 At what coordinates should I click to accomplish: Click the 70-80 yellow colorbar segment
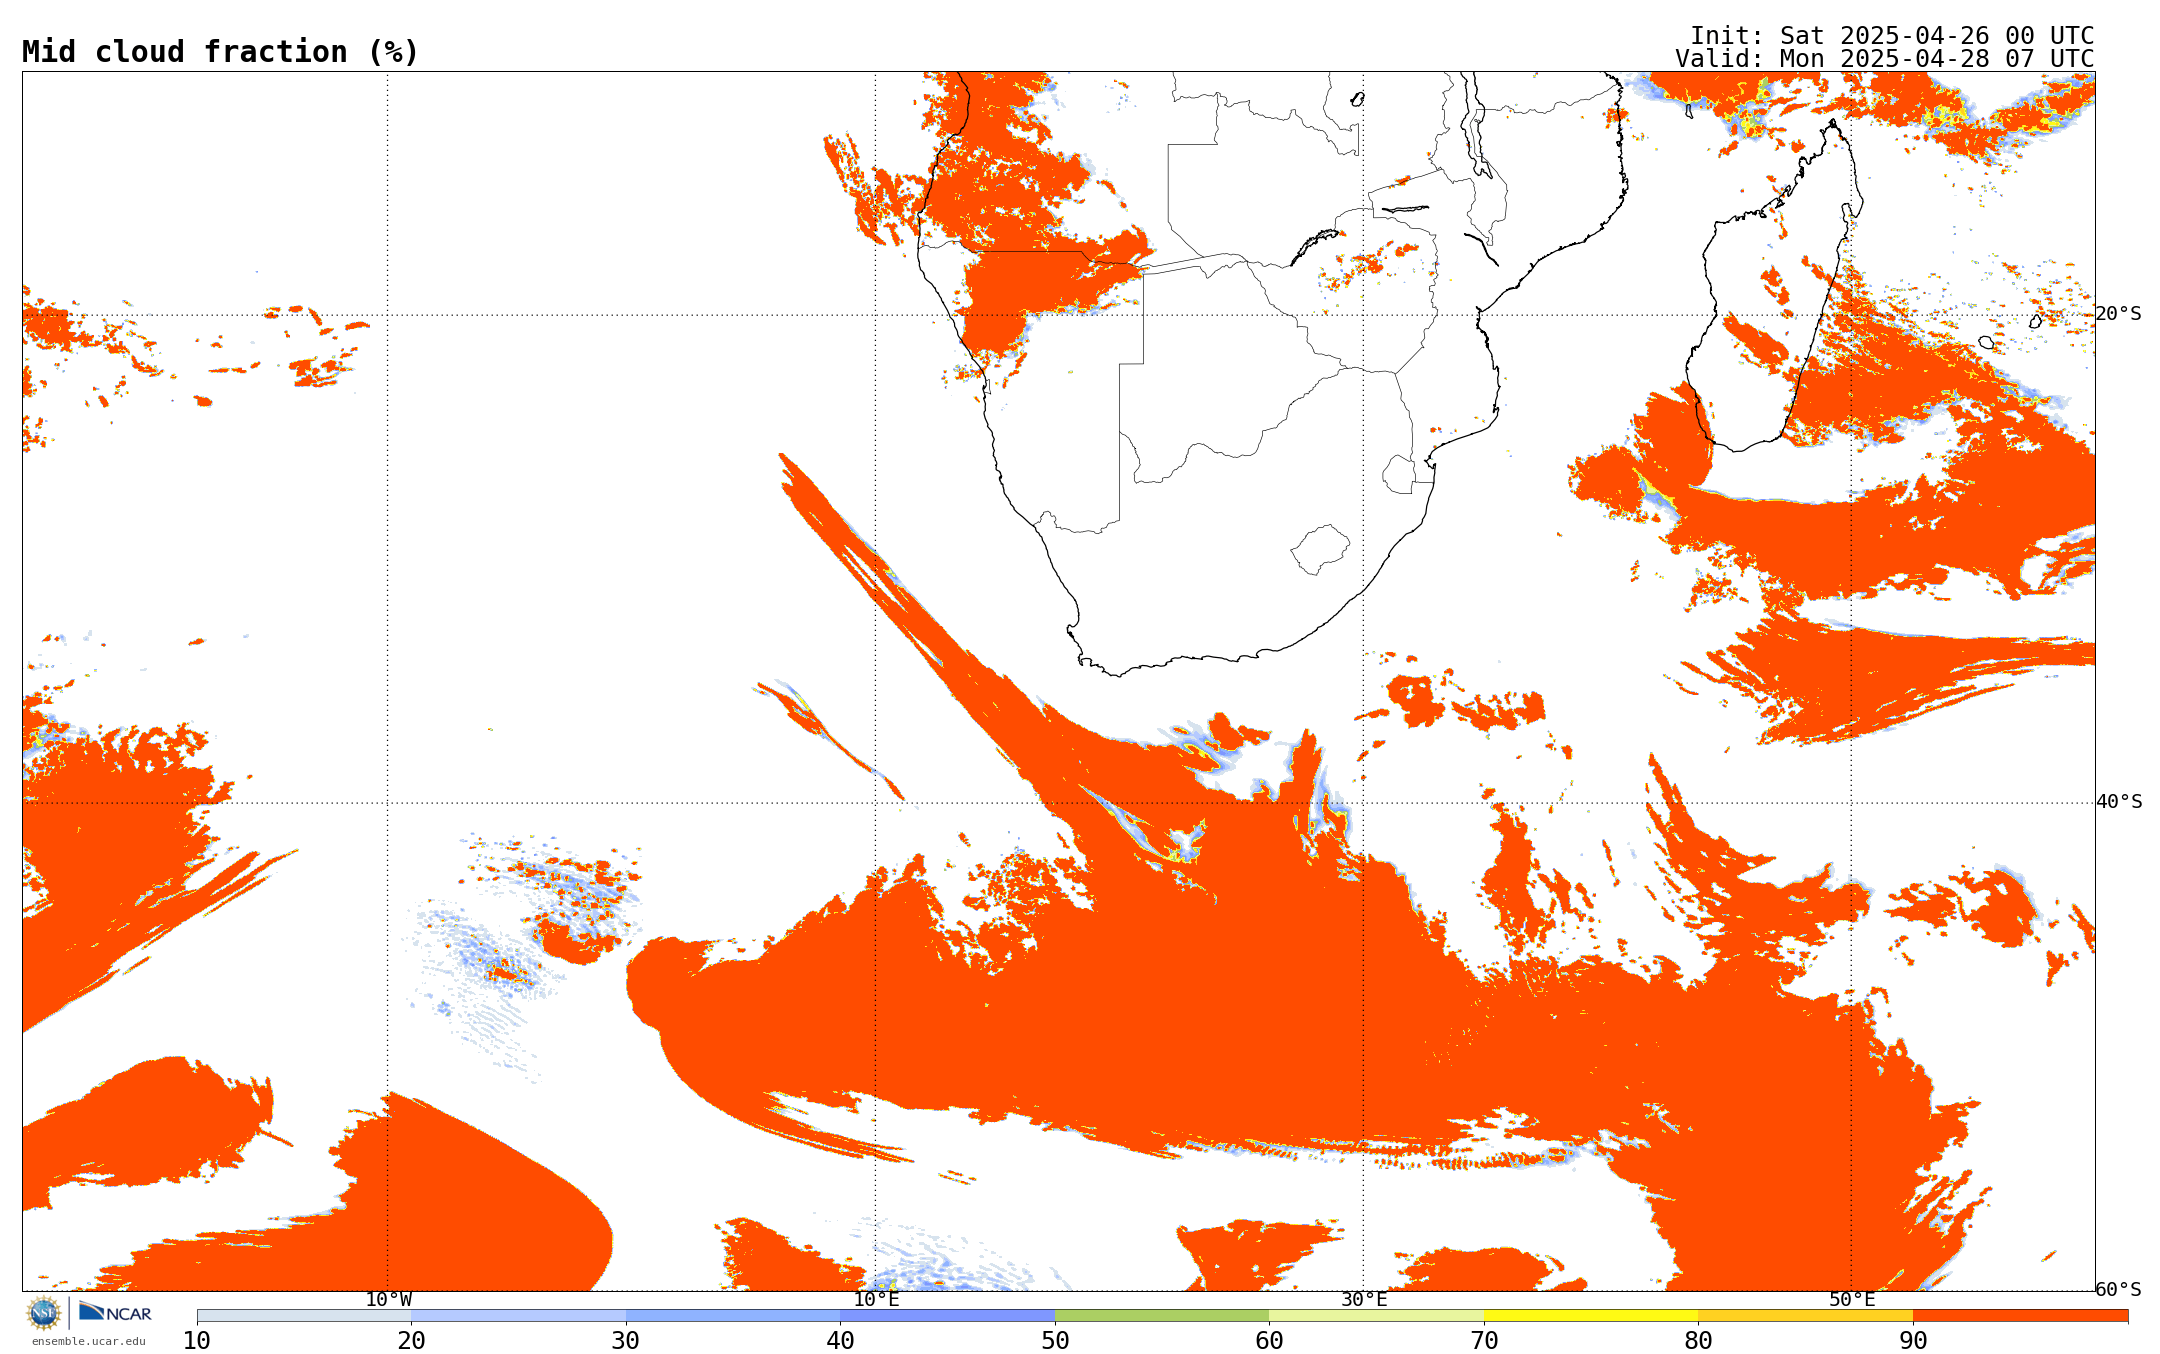coord(1591,1316)
